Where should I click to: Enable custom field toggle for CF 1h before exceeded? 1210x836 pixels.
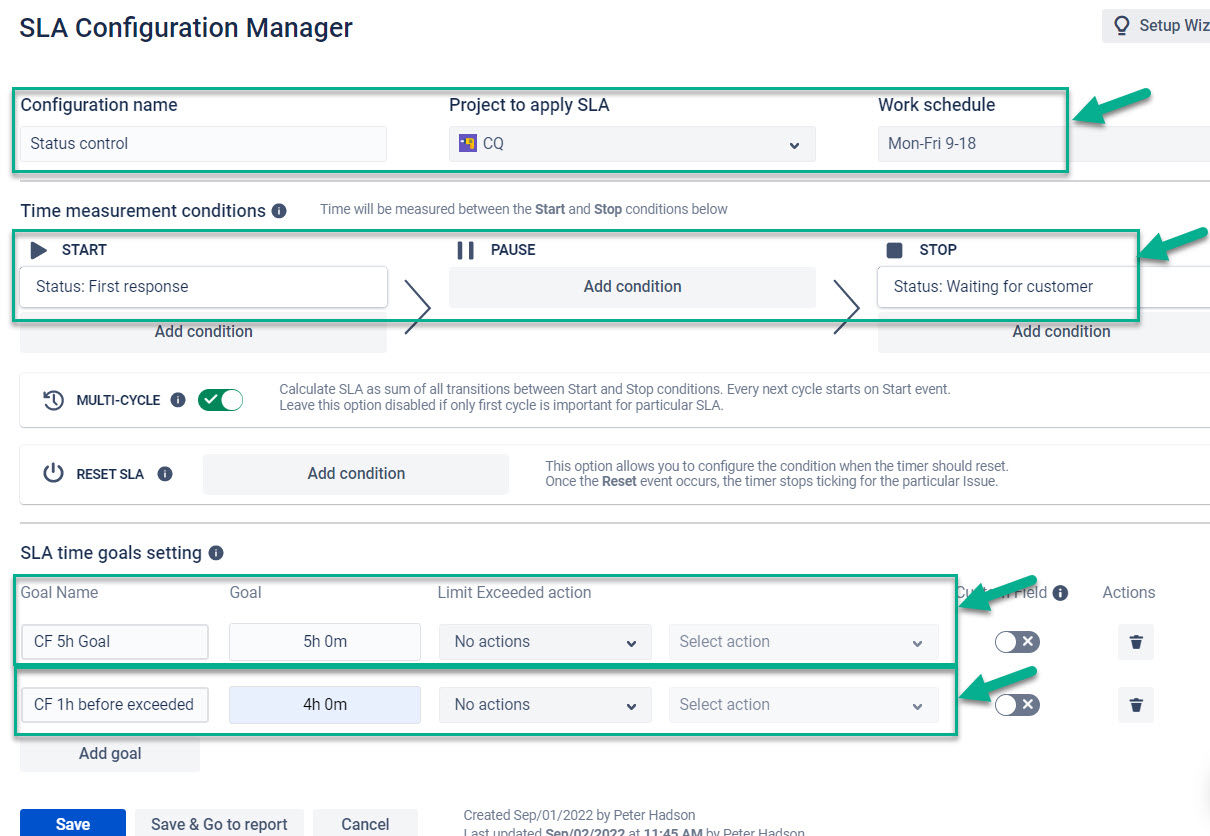(1017, 705)
